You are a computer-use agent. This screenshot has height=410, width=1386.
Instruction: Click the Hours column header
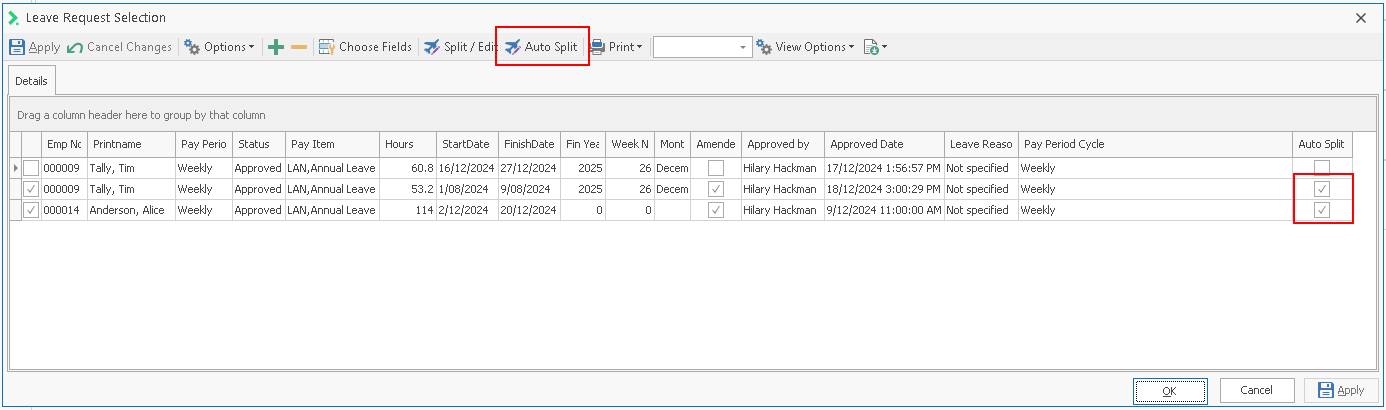pos(408,144)
